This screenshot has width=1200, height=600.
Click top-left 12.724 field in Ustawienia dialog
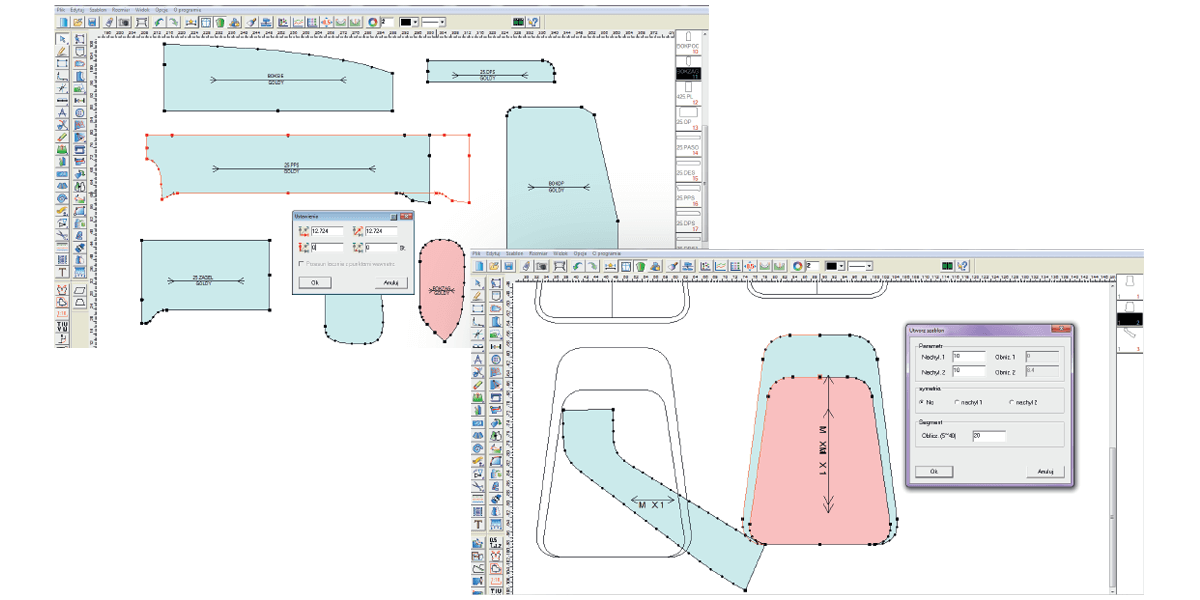(x=327, y=232)
